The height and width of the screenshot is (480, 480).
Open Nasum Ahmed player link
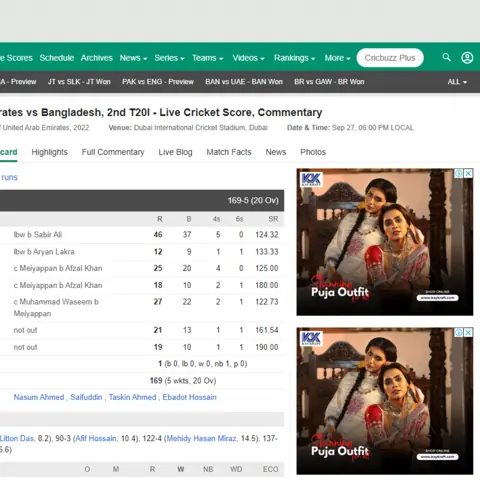[39, 397]
